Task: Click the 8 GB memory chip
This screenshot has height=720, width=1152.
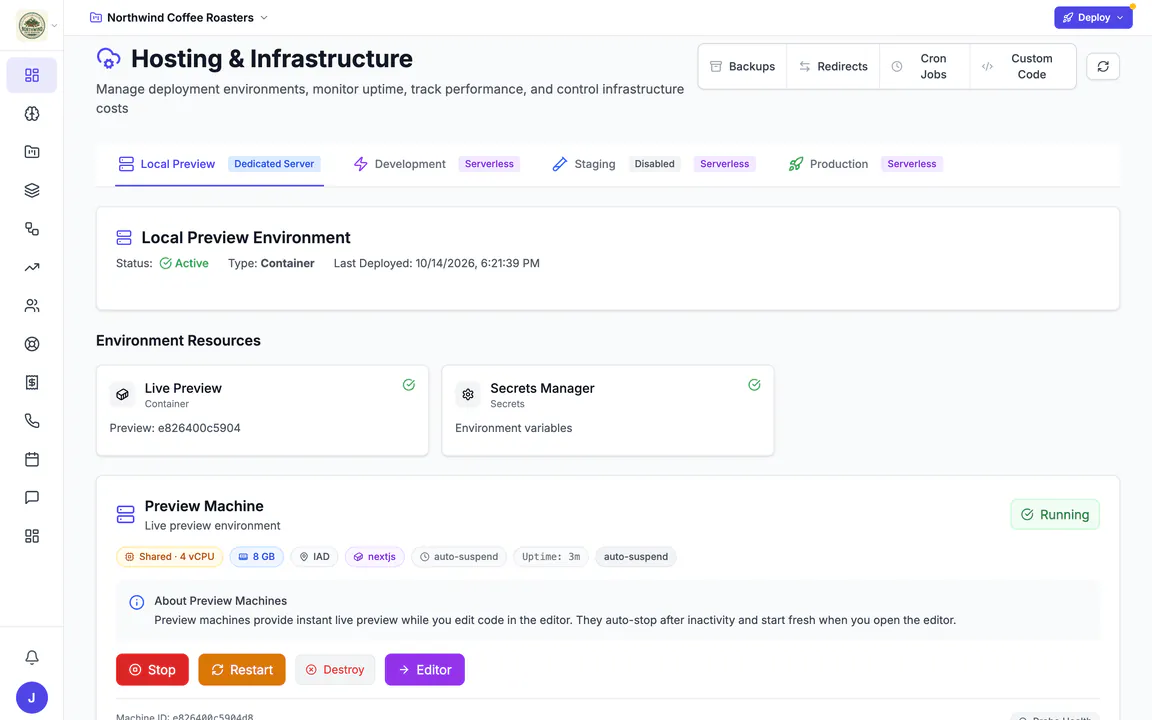Action: tap(256, 557)
